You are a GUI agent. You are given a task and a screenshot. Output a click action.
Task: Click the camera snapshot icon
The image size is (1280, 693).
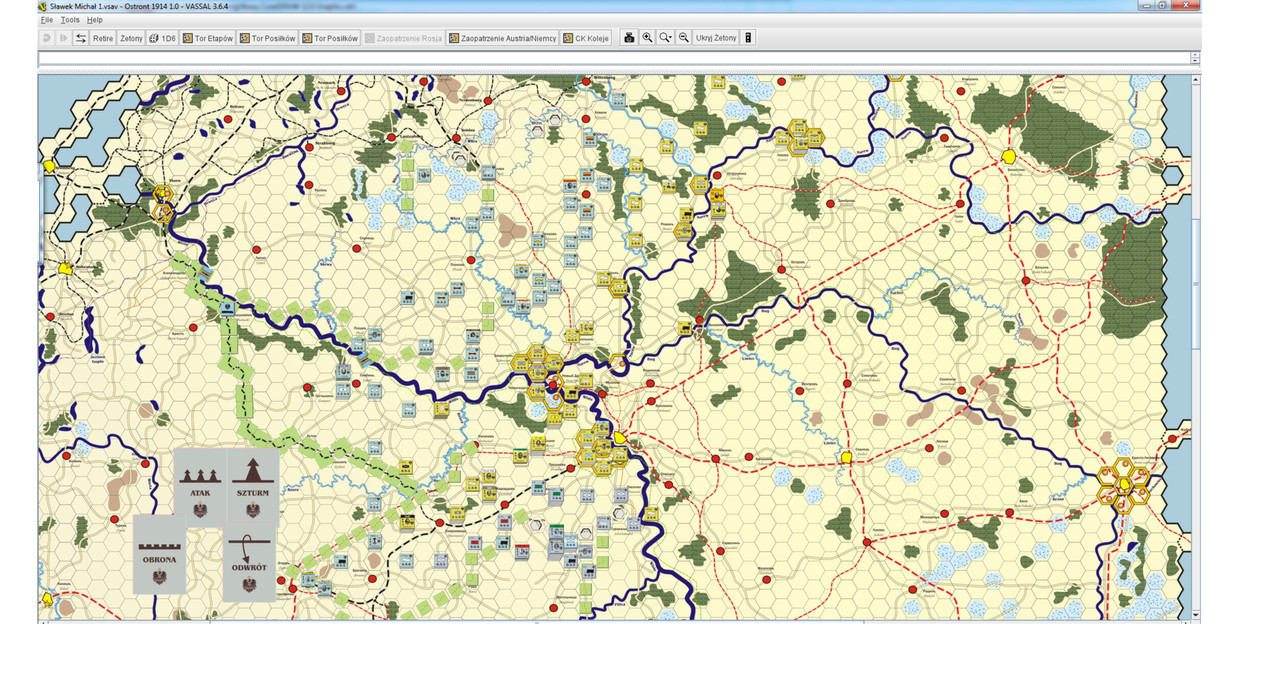[629, 38]
